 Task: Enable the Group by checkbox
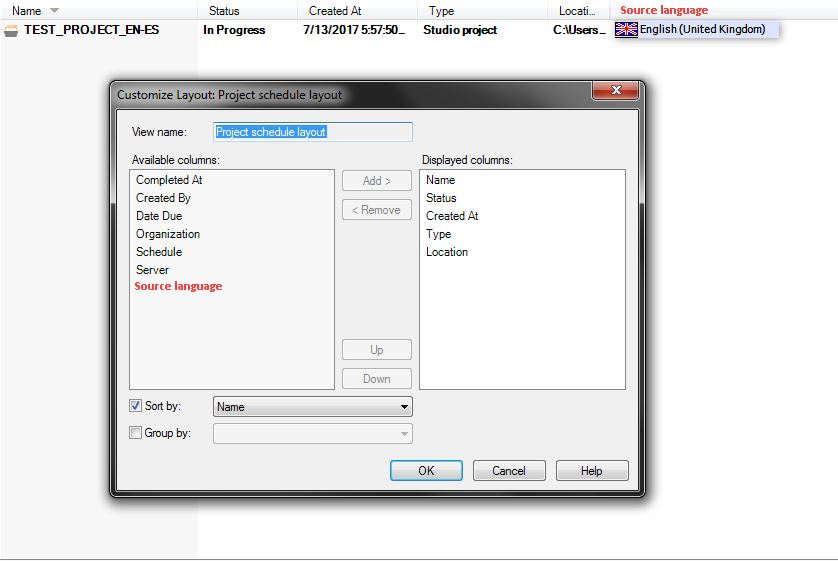pyautogui.click(x=135, y=432)
